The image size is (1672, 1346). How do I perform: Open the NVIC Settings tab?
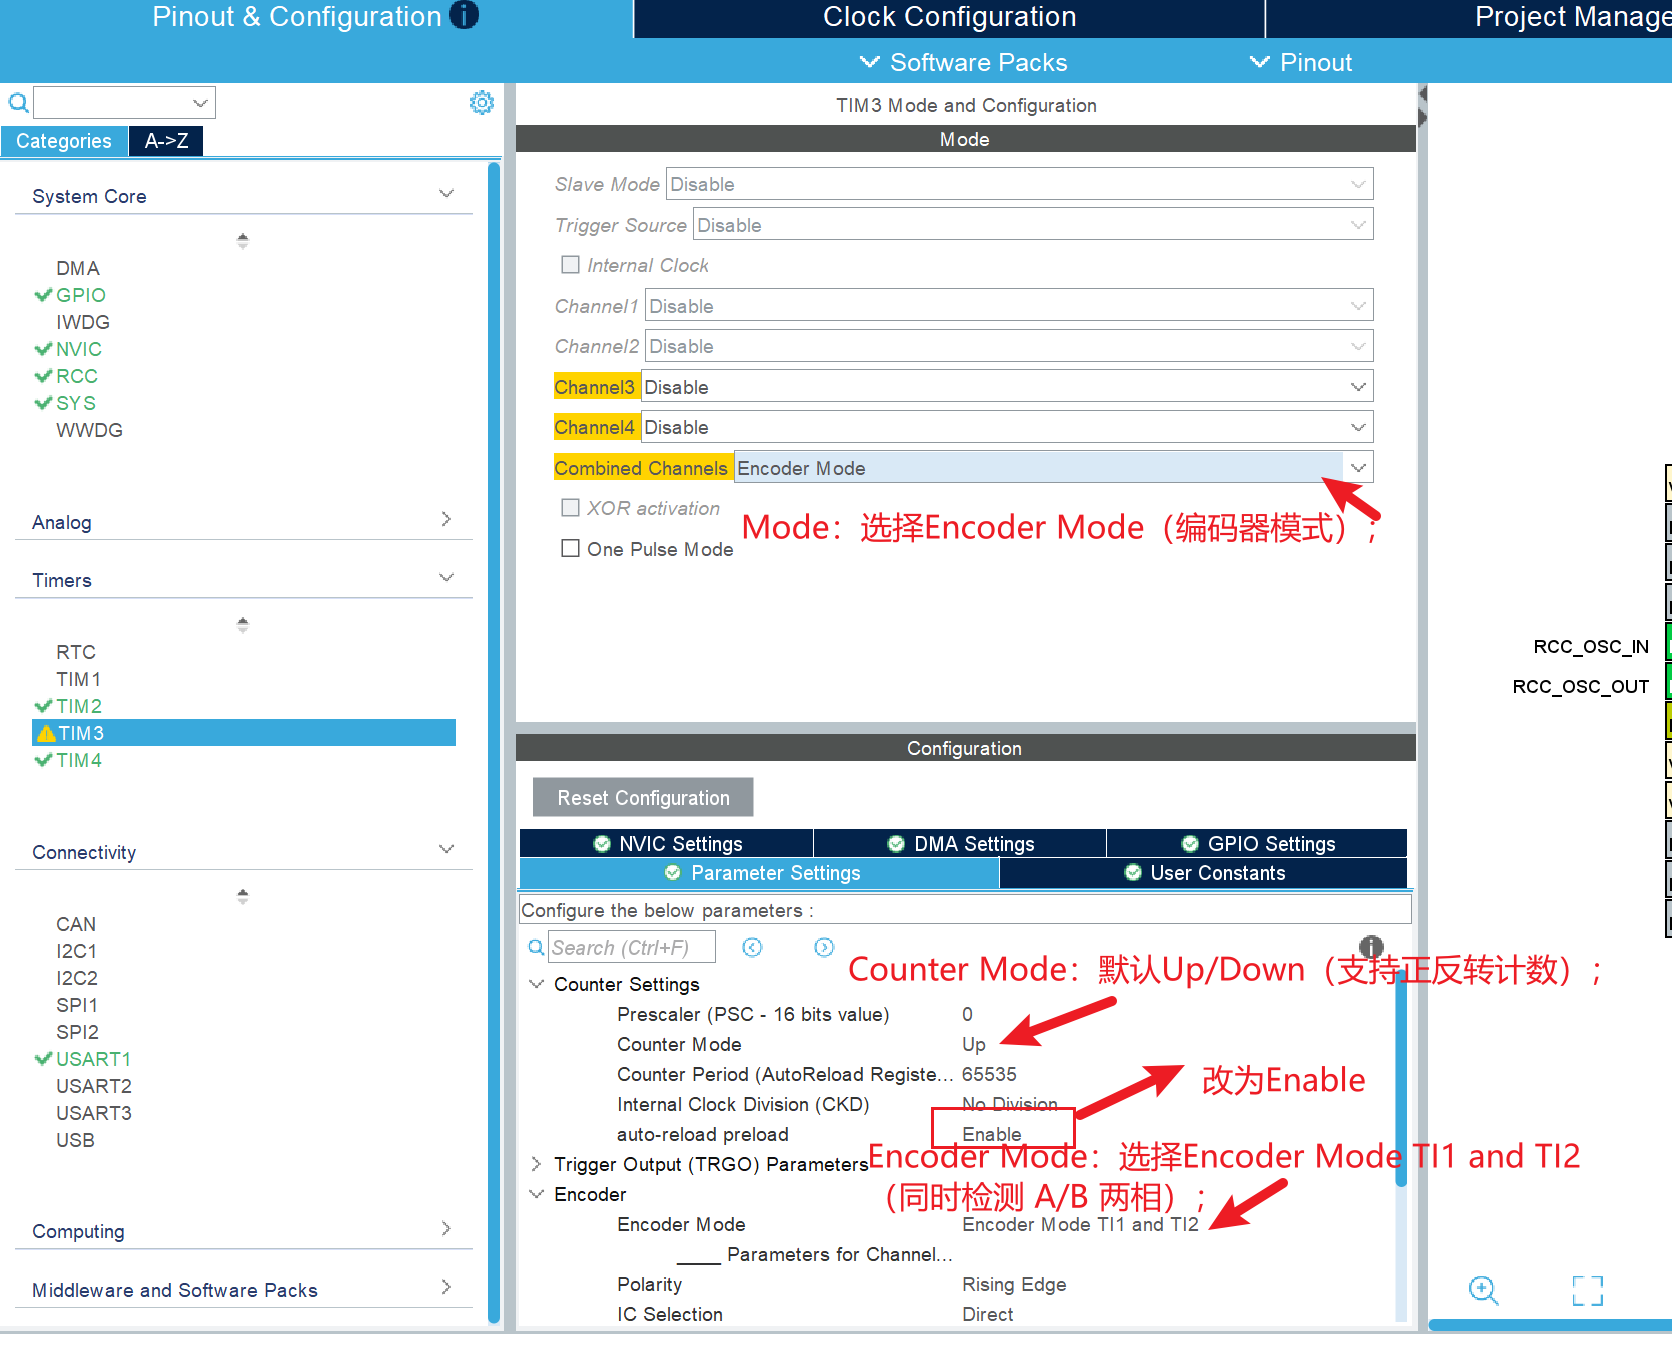point(667,843)
